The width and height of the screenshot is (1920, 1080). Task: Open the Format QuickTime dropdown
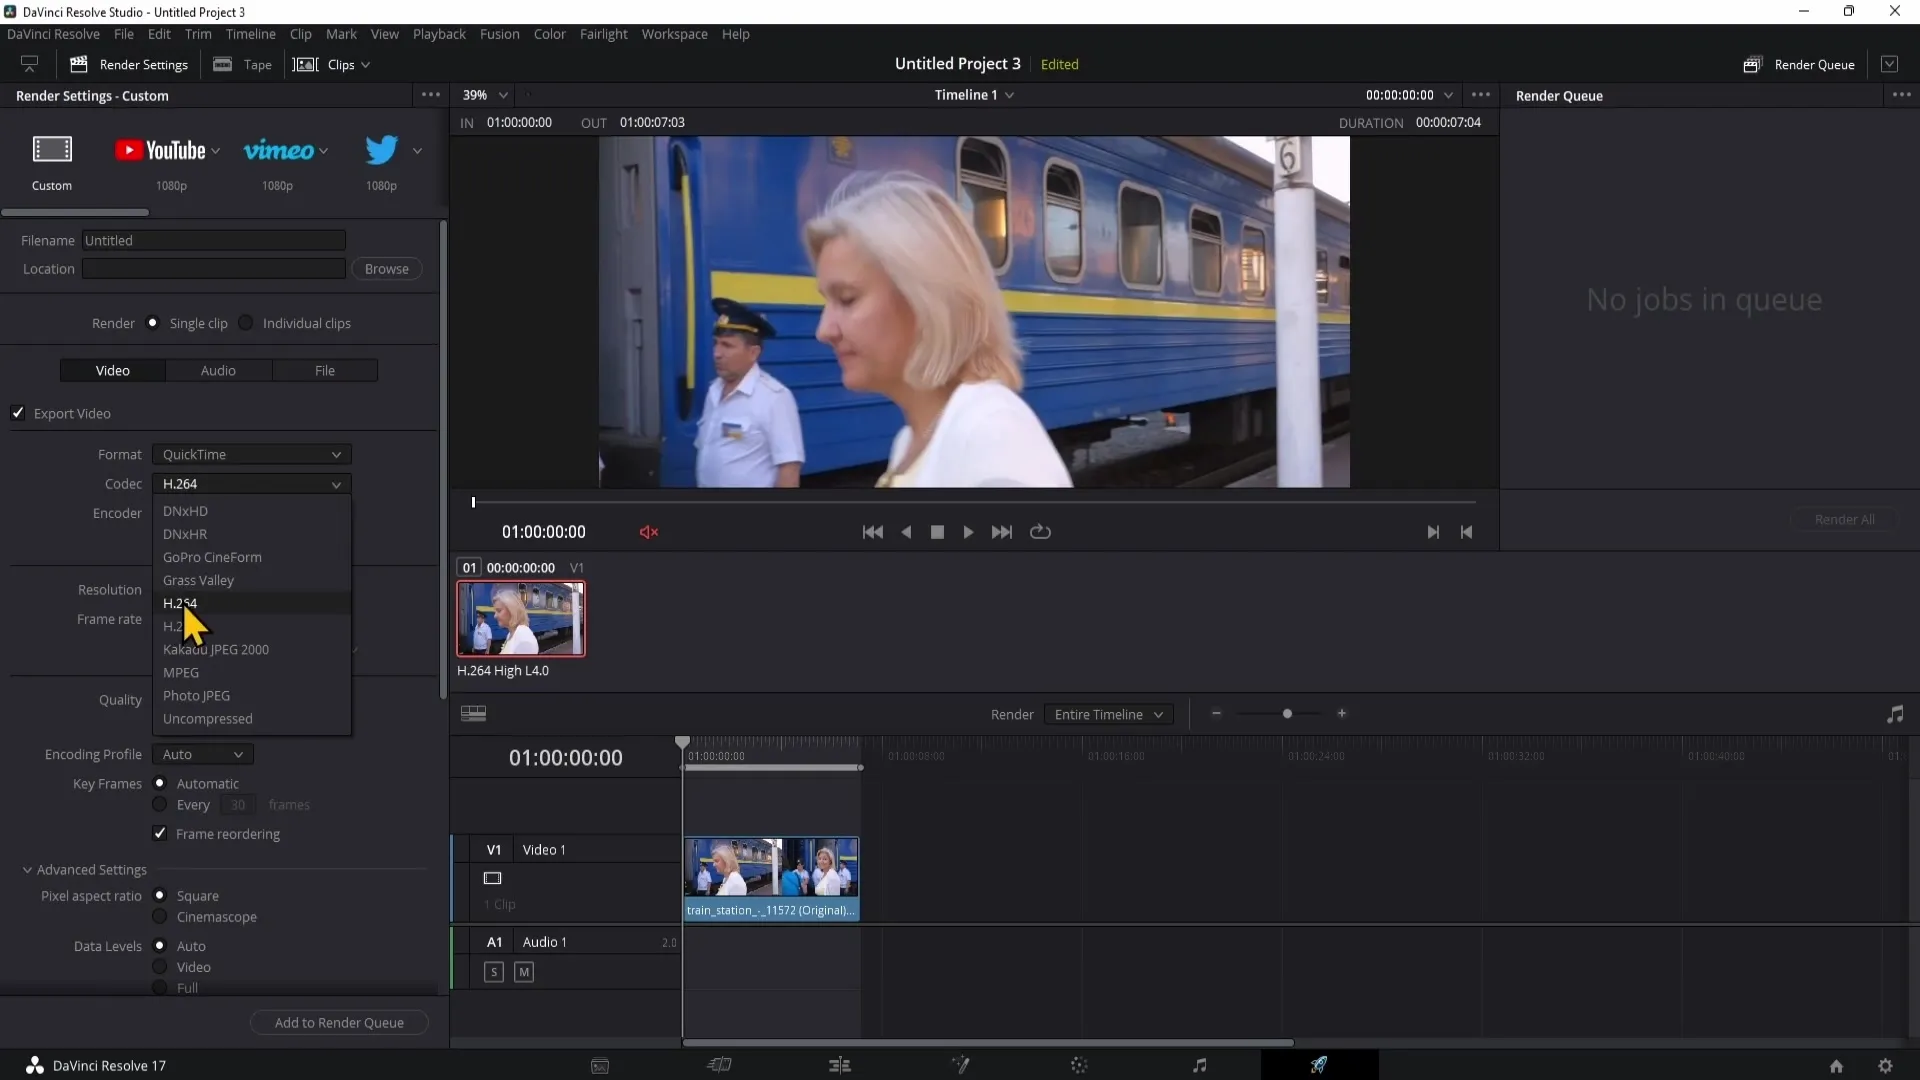point(249,454)
